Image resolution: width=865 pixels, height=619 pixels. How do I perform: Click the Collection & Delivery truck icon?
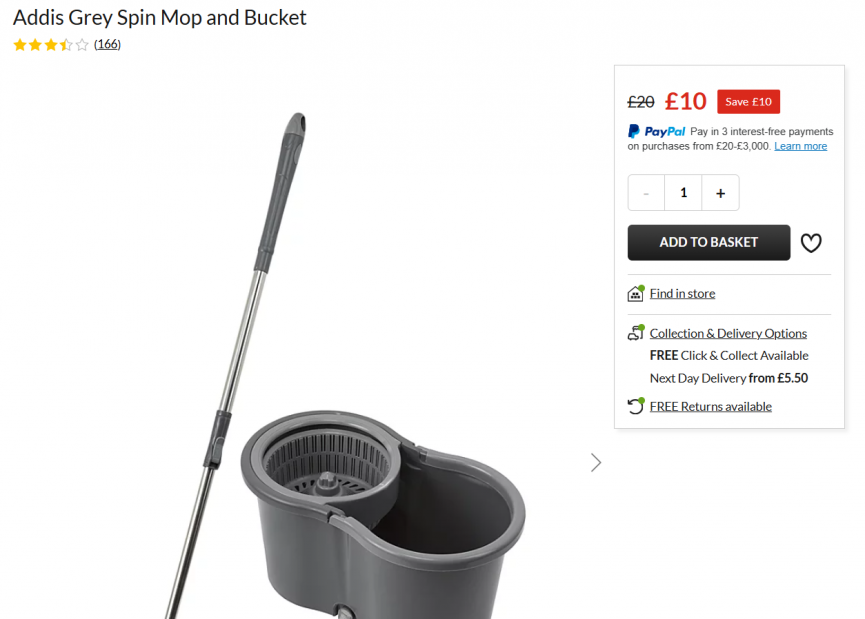[635, 333]
